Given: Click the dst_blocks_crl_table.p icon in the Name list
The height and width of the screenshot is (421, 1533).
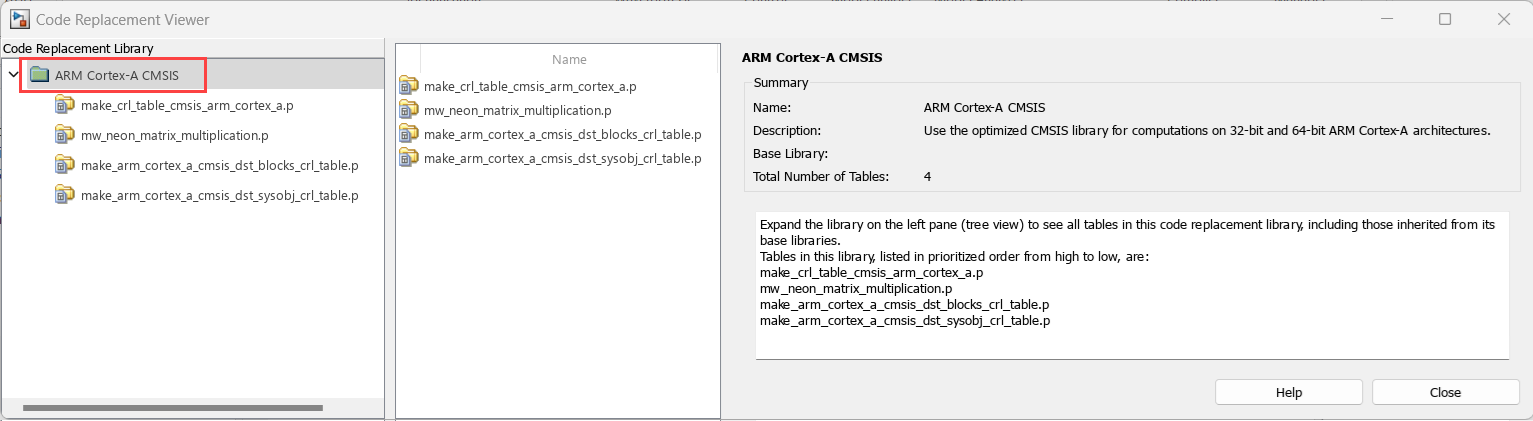Looking at the screenshot, I should tap(409, 134).
